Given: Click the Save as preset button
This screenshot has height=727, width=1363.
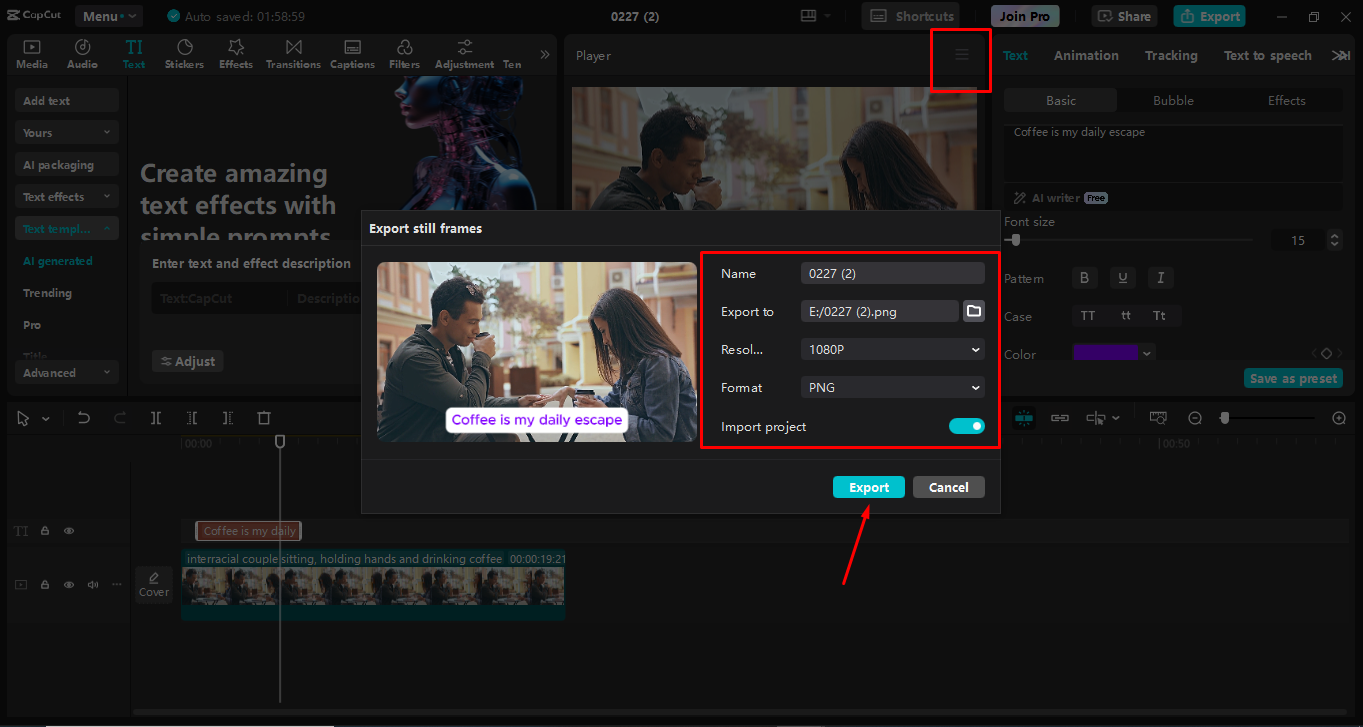Looking at the screenshot, I should [1292, 378].
